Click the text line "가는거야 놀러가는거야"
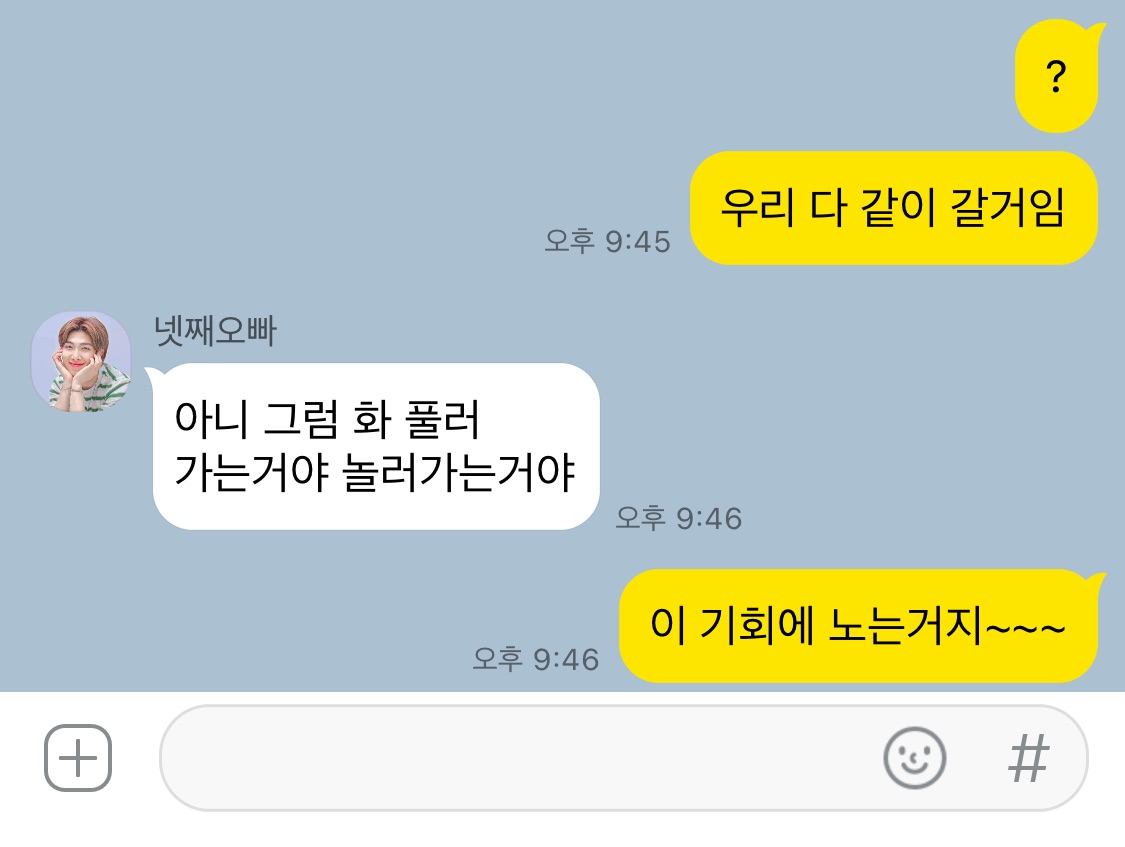This screenshot has height=847, width=1125. coord(375,473)
